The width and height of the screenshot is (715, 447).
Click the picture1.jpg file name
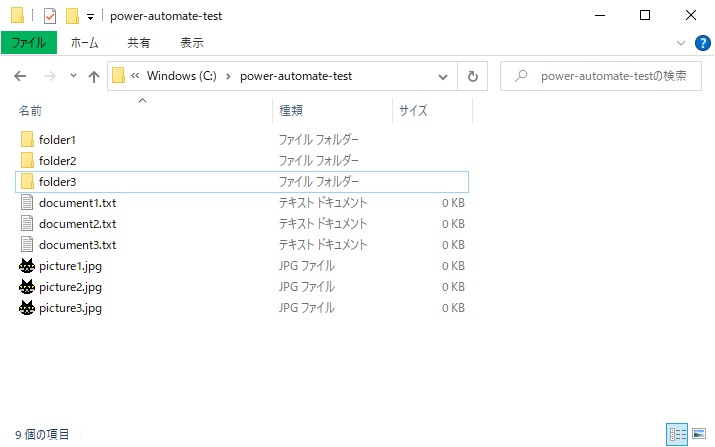click(71, 266)
